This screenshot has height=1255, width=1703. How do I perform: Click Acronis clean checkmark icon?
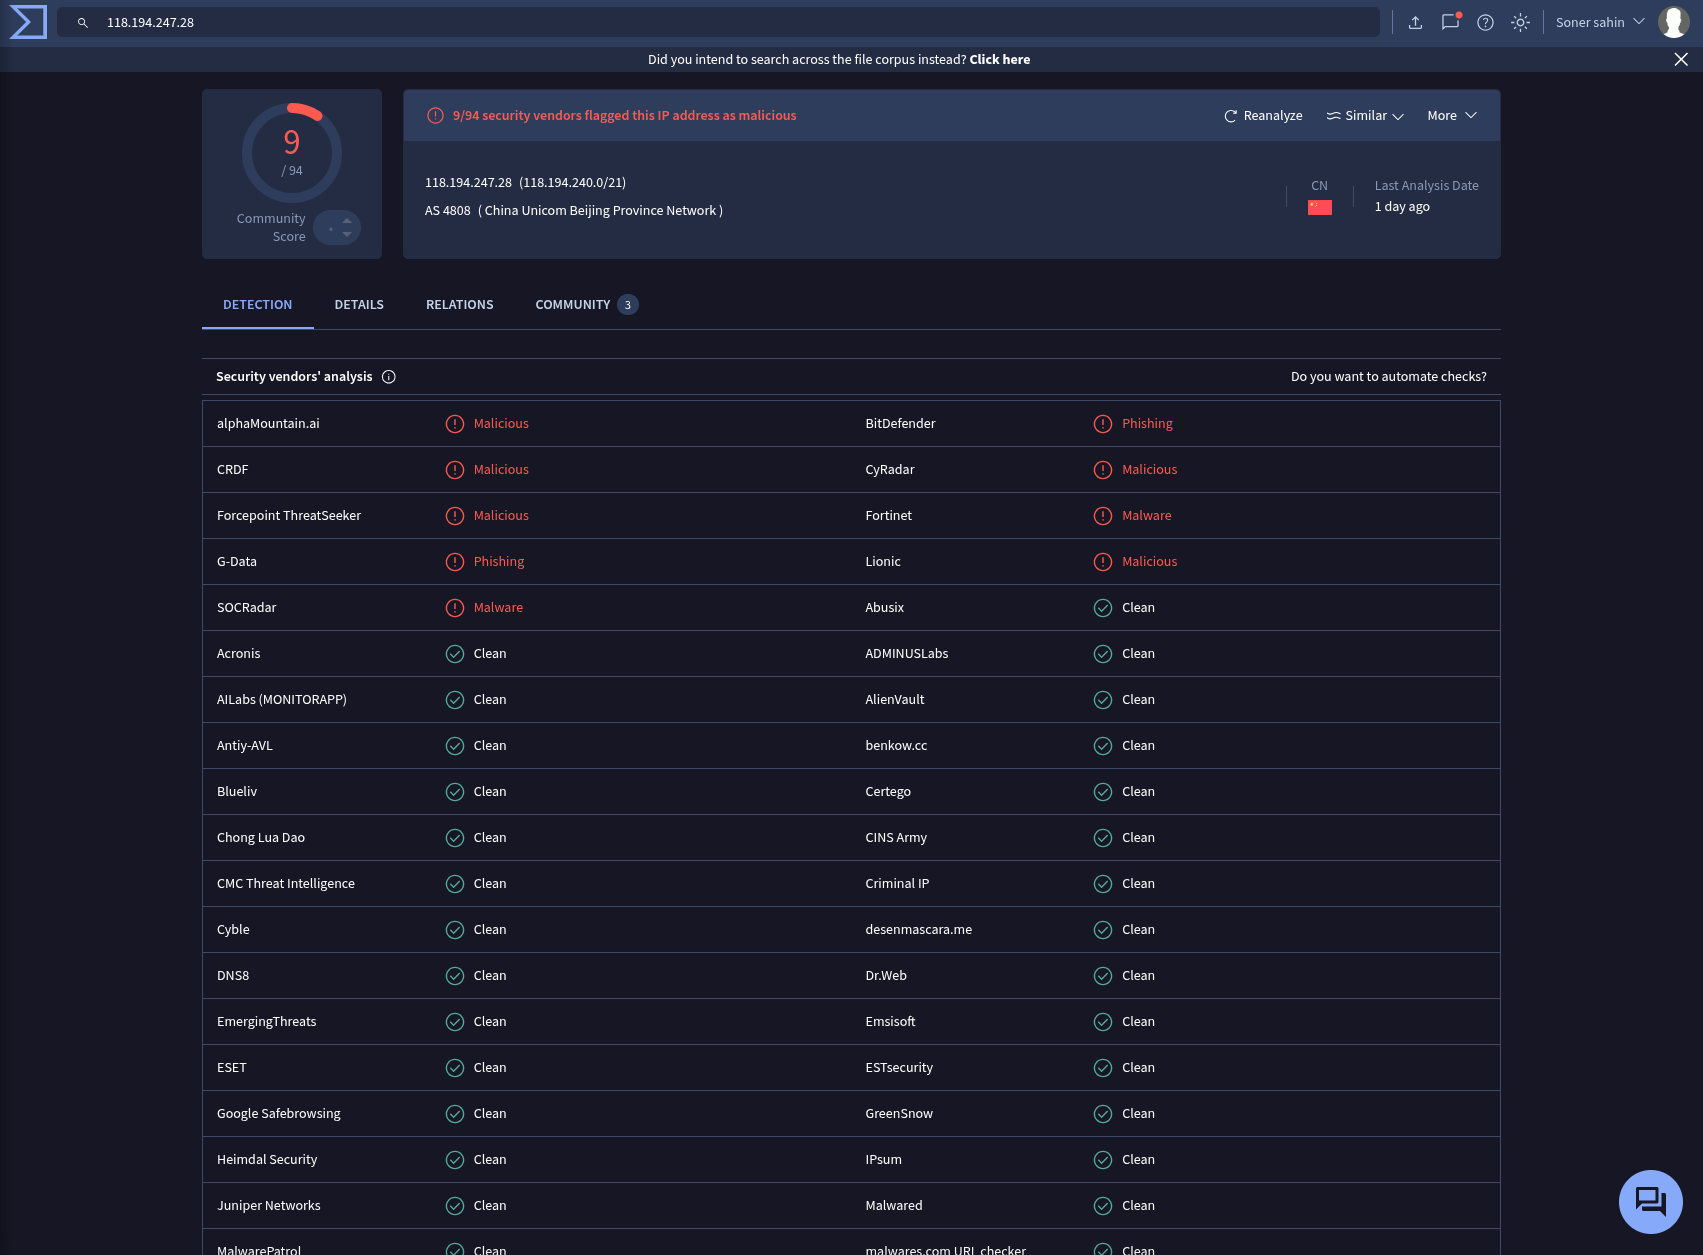455,654
